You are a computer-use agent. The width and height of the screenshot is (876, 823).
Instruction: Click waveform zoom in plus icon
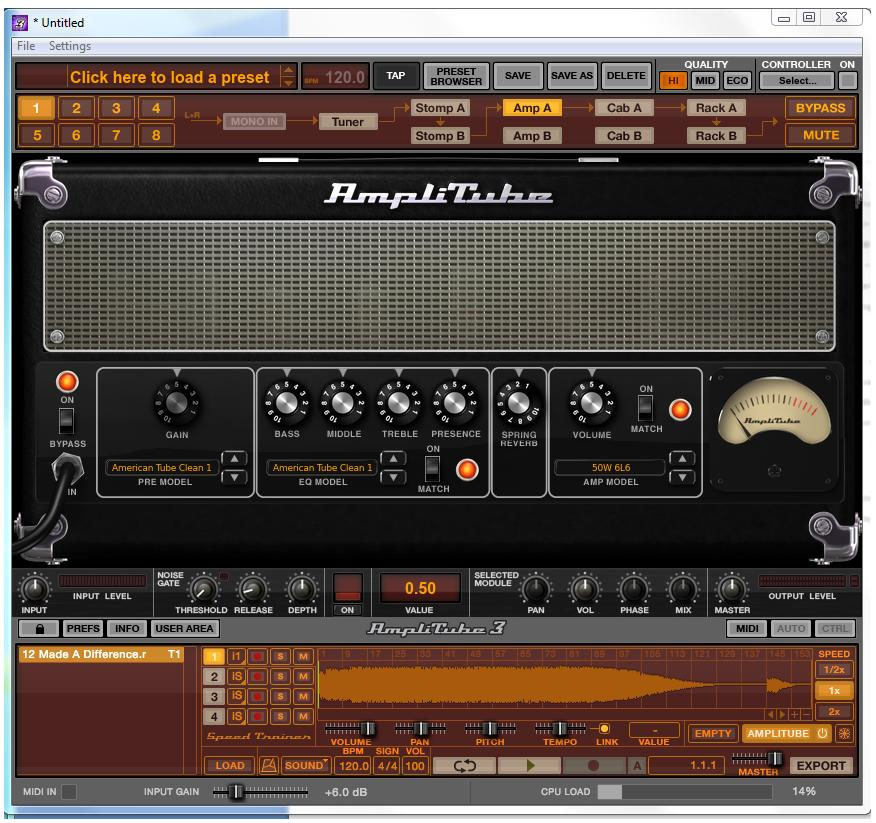794,714
